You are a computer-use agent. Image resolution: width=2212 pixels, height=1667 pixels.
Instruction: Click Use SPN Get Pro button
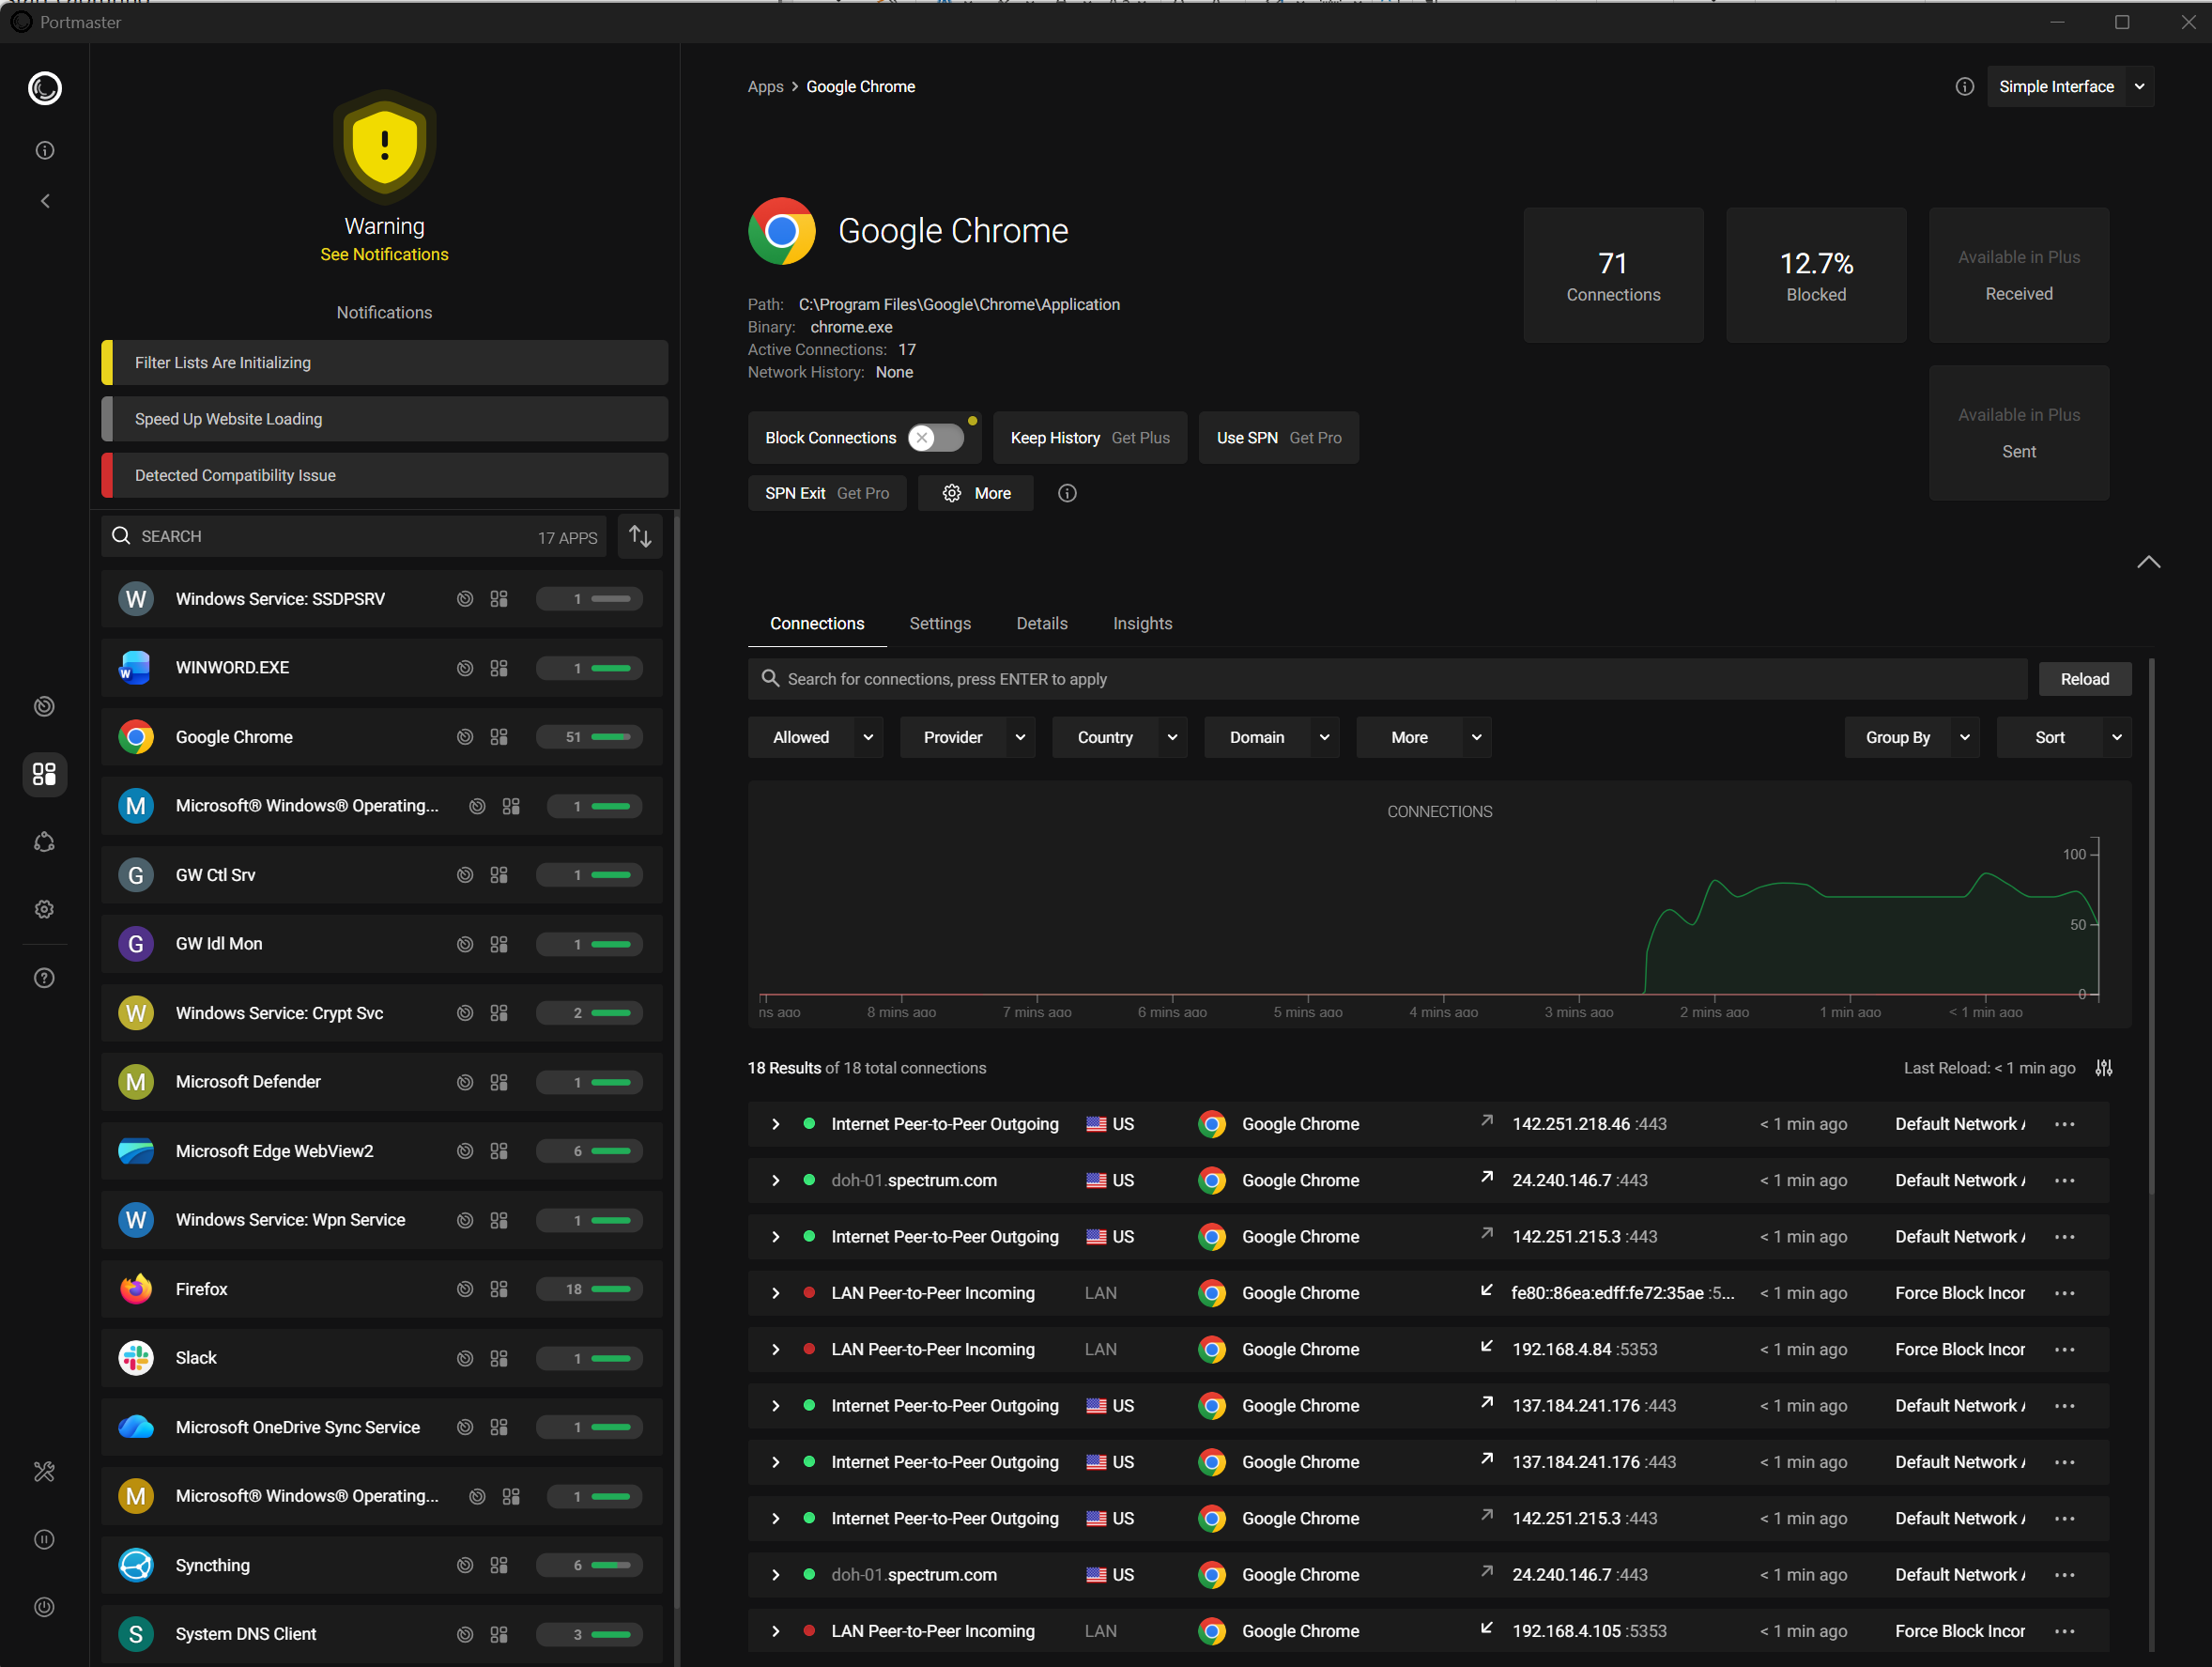click(1278, 438)
